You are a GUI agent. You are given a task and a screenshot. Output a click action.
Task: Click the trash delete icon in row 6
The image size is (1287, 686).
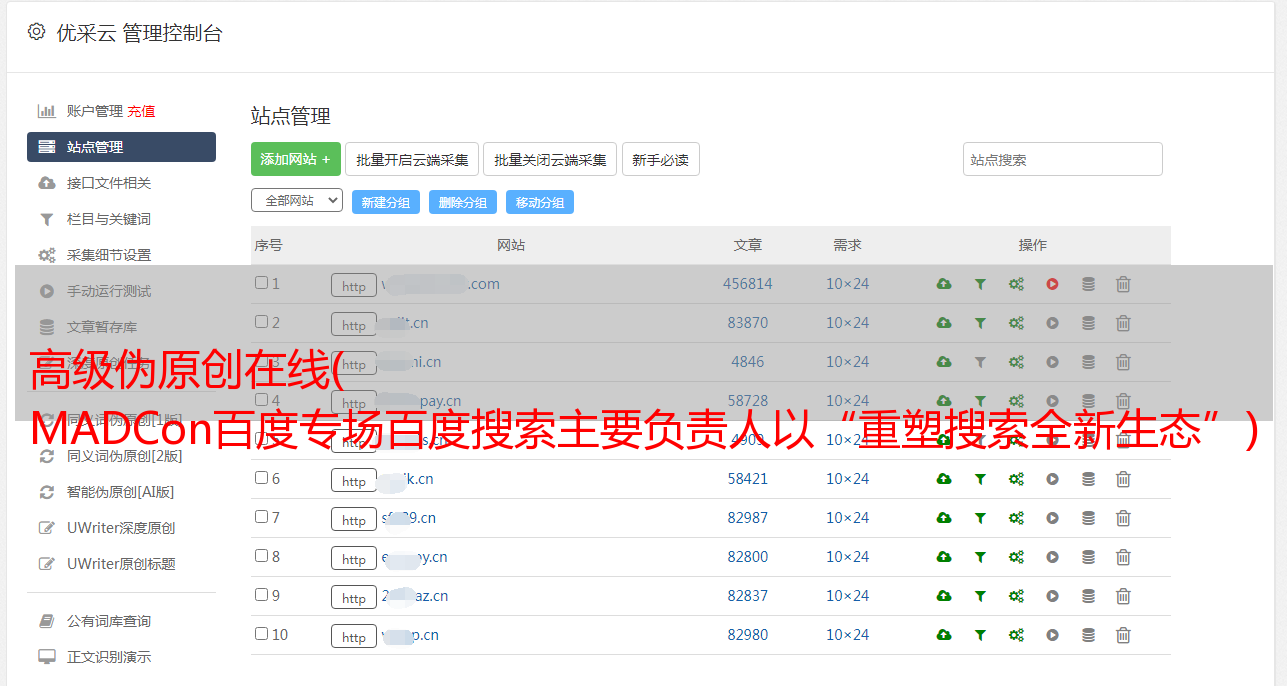tap(1123, 479)
